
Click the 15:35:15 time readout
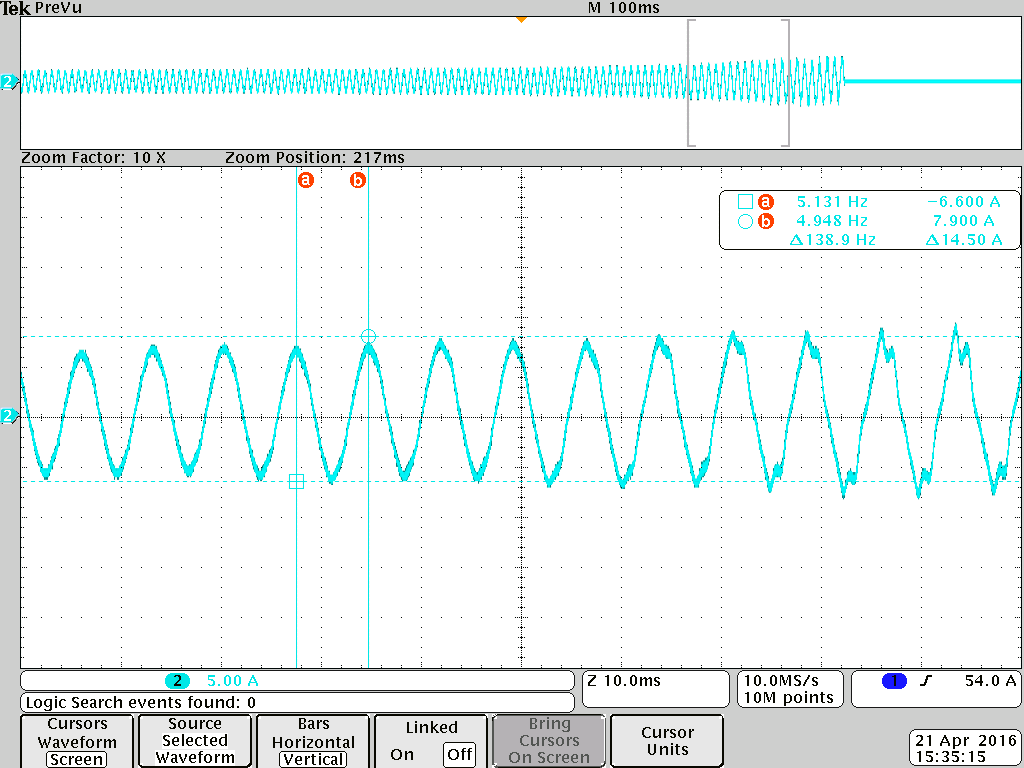coord(951,757)
